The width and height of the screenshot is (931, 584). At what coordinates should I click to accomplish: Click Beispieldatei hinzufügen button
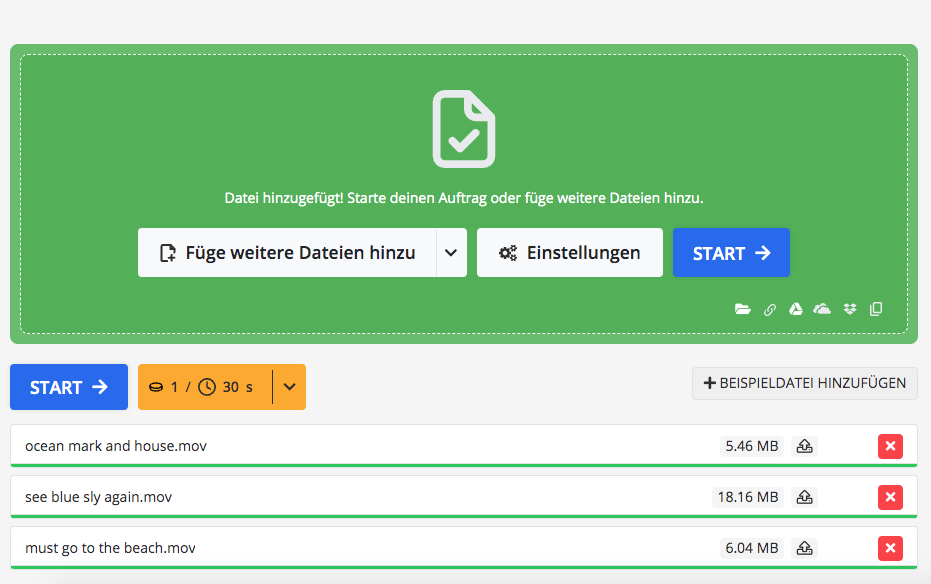[804, 383]
